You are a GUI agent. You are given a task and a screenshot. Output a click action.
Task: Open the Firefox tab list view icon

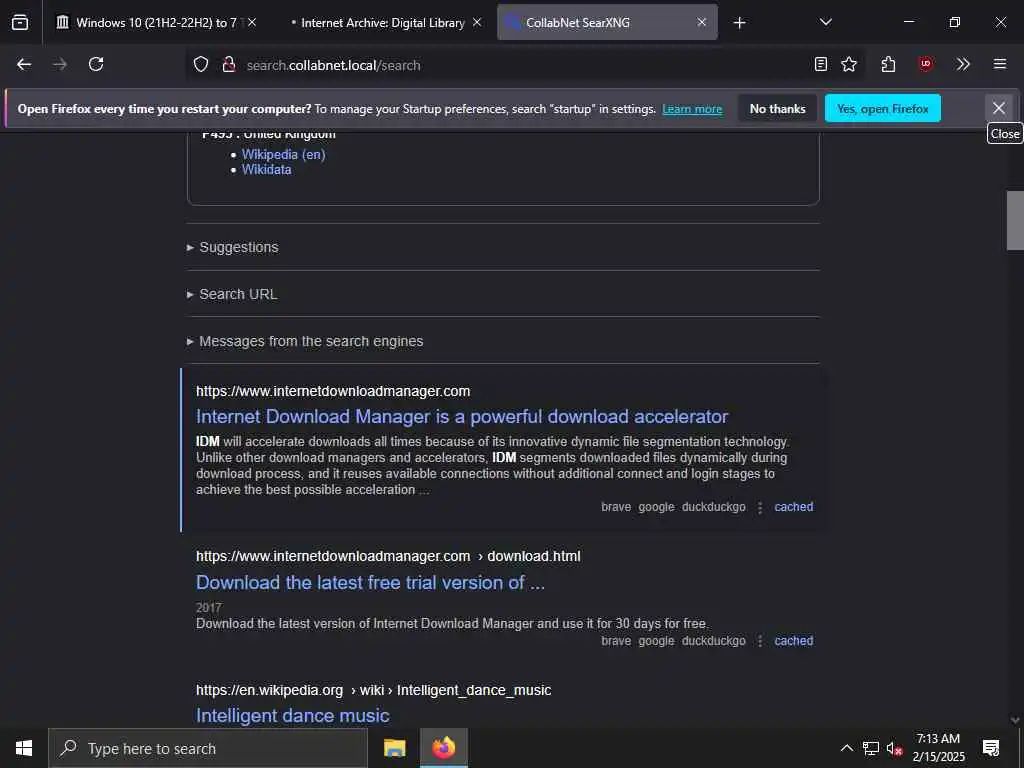20,22
